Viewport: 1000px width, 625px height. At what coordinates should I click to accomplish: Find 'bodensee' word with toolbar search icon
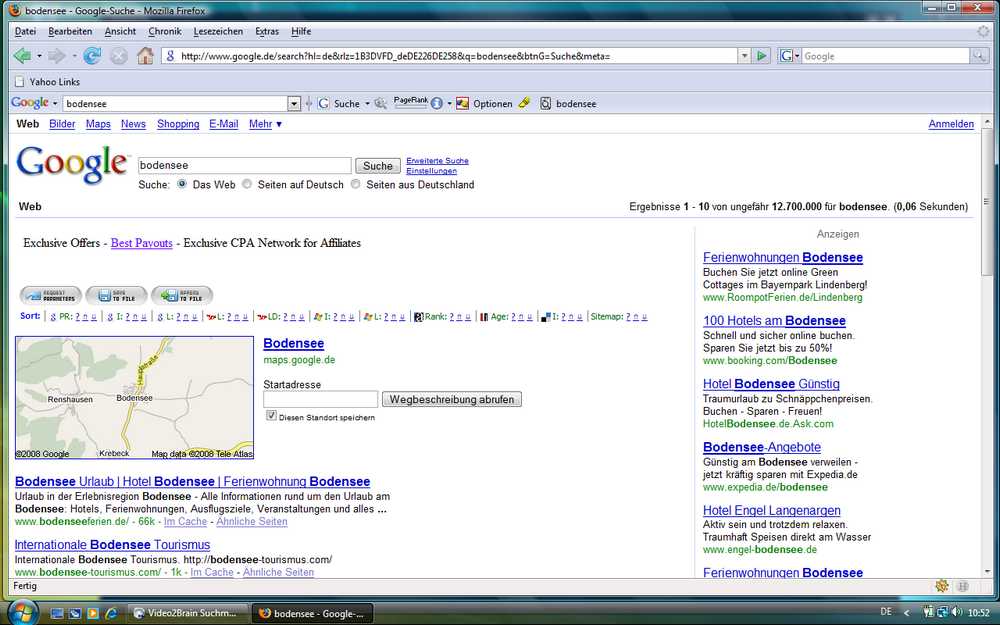pyautogui.click(x=568, y=103)
